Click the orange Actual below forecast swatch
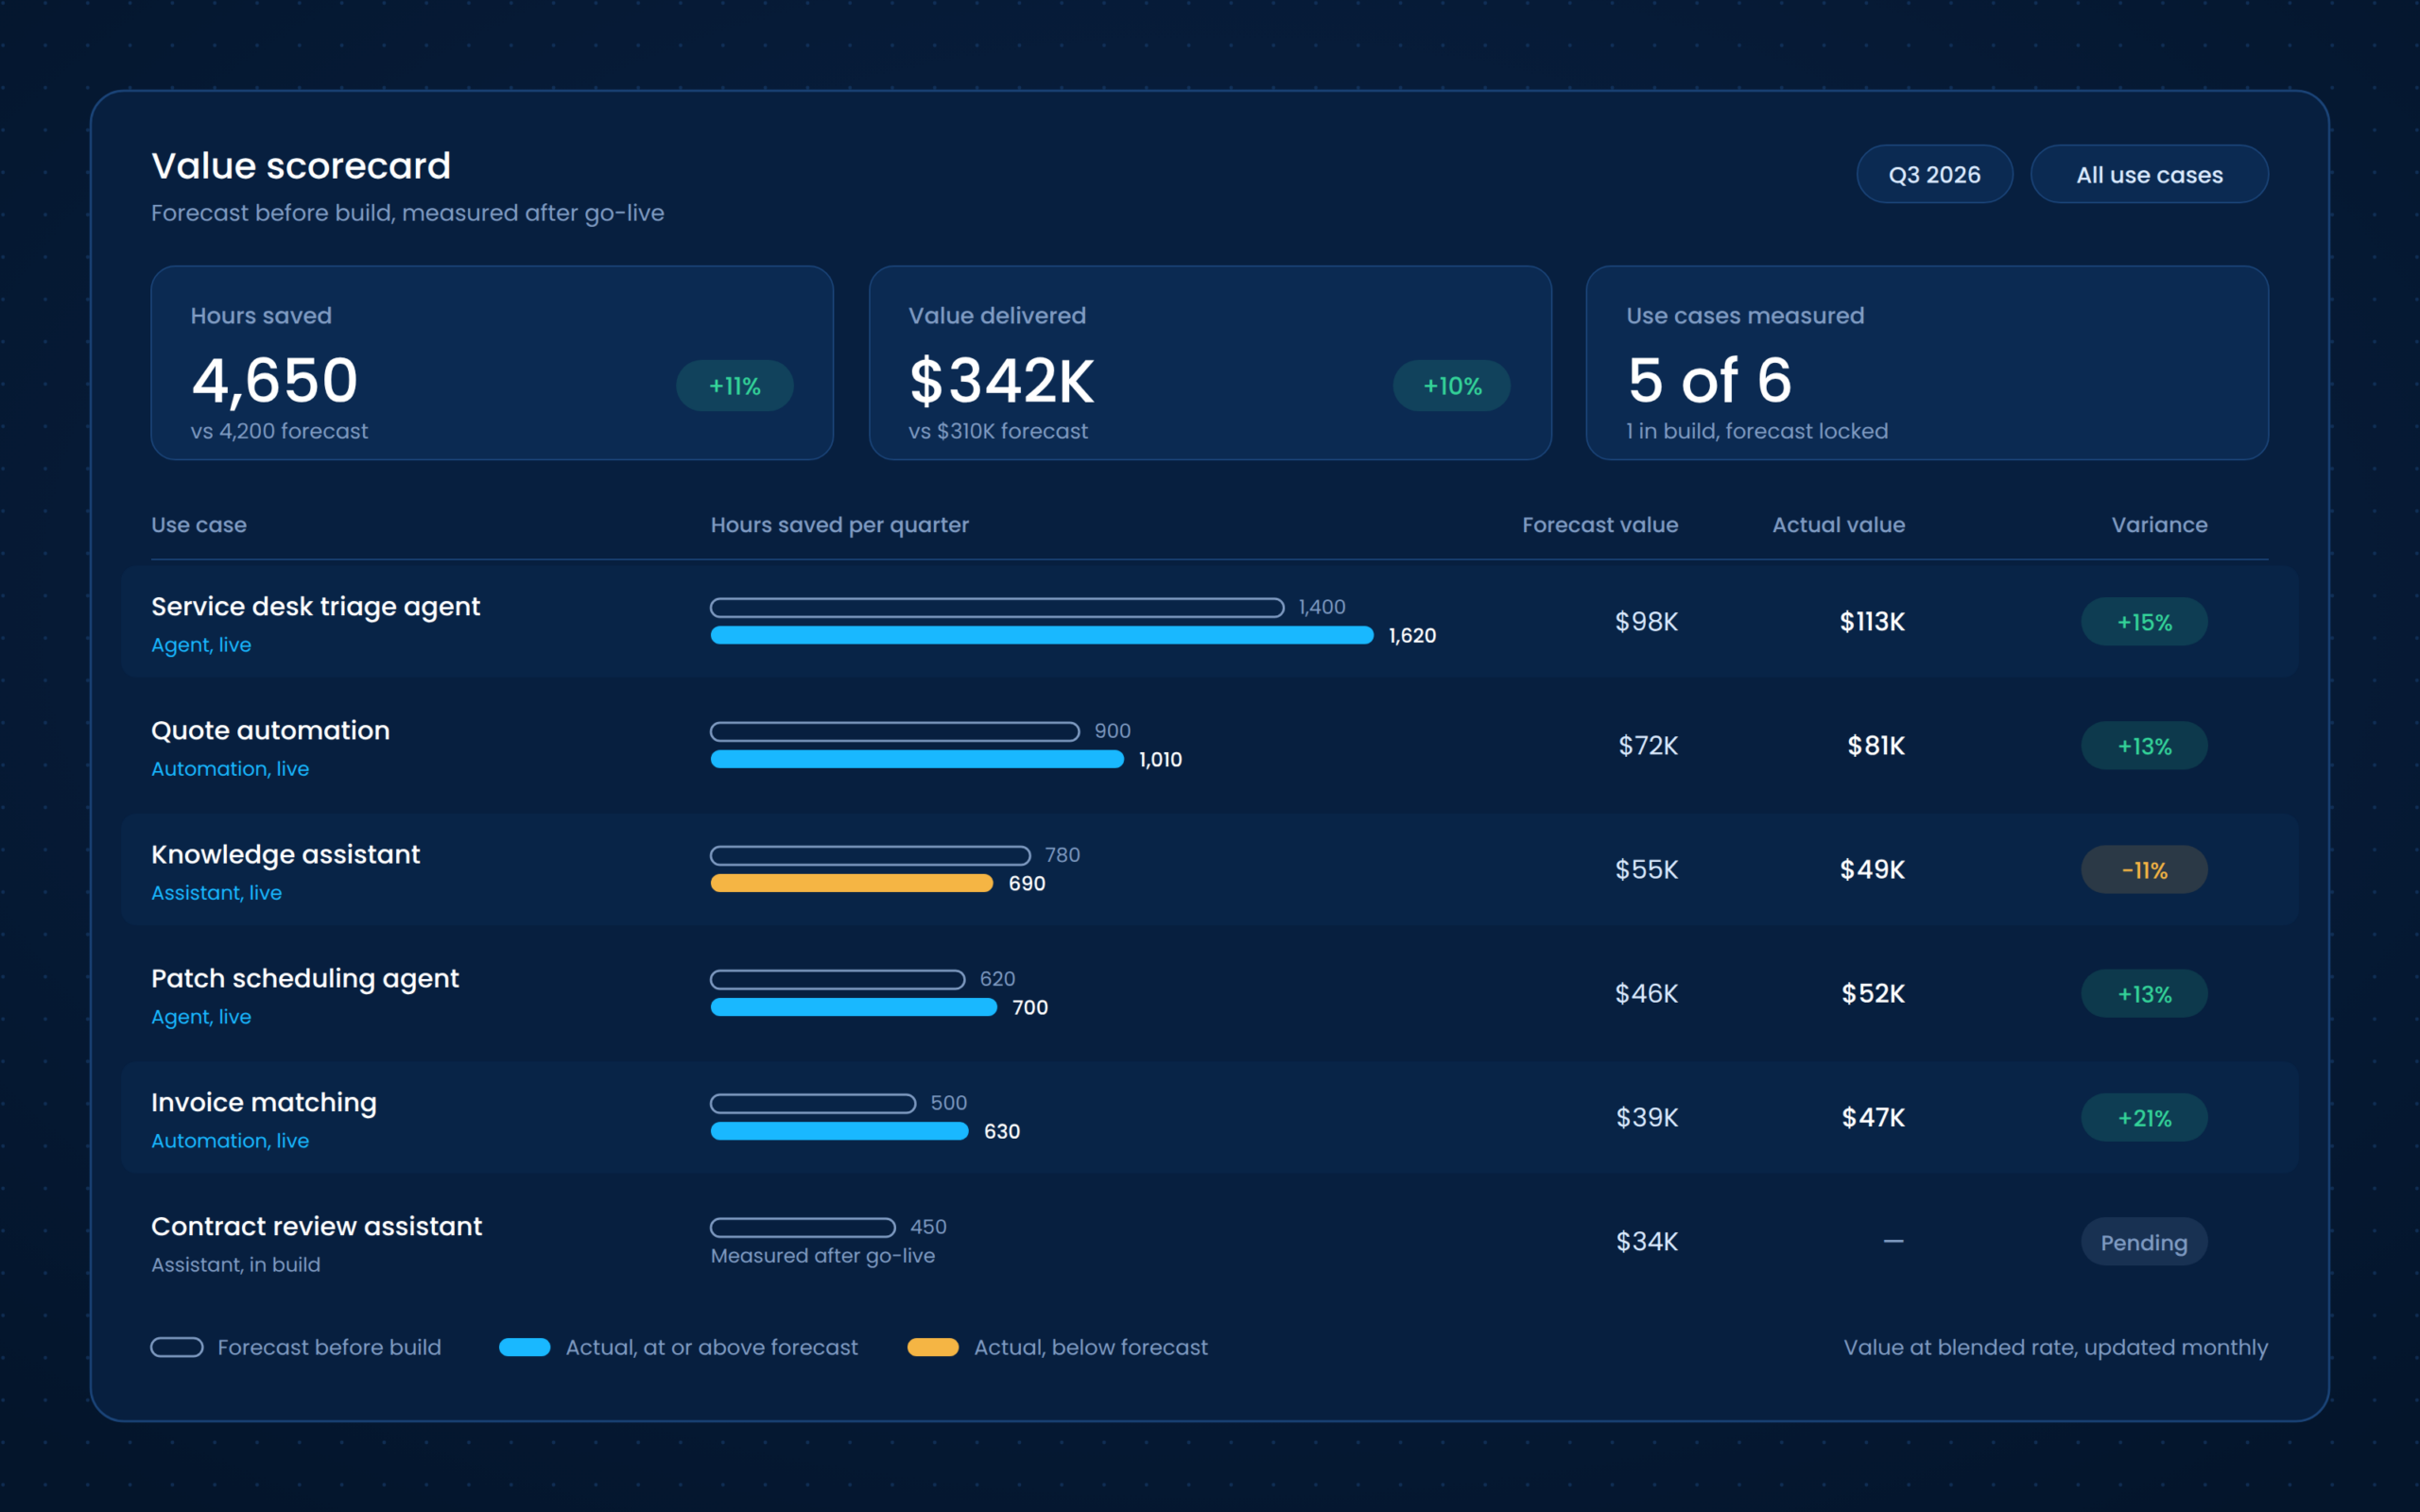 coord(933,1347)
